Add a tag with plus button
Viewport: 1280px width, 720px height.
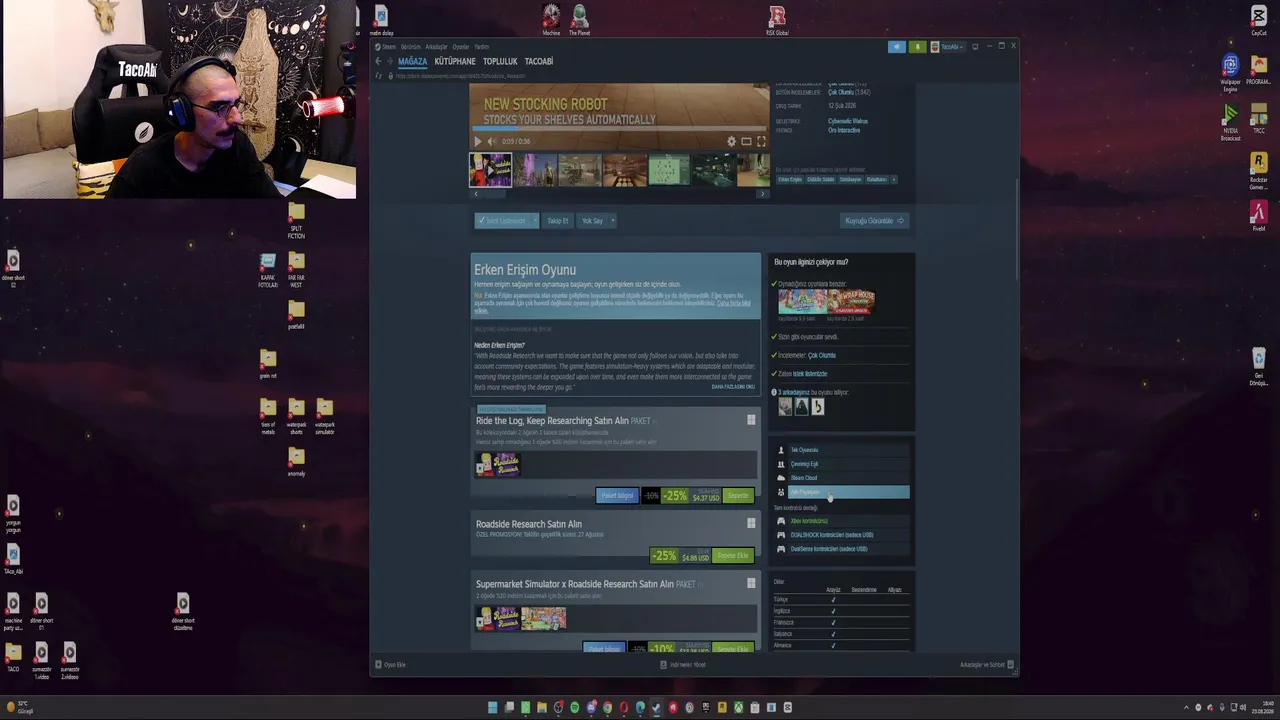893,180
